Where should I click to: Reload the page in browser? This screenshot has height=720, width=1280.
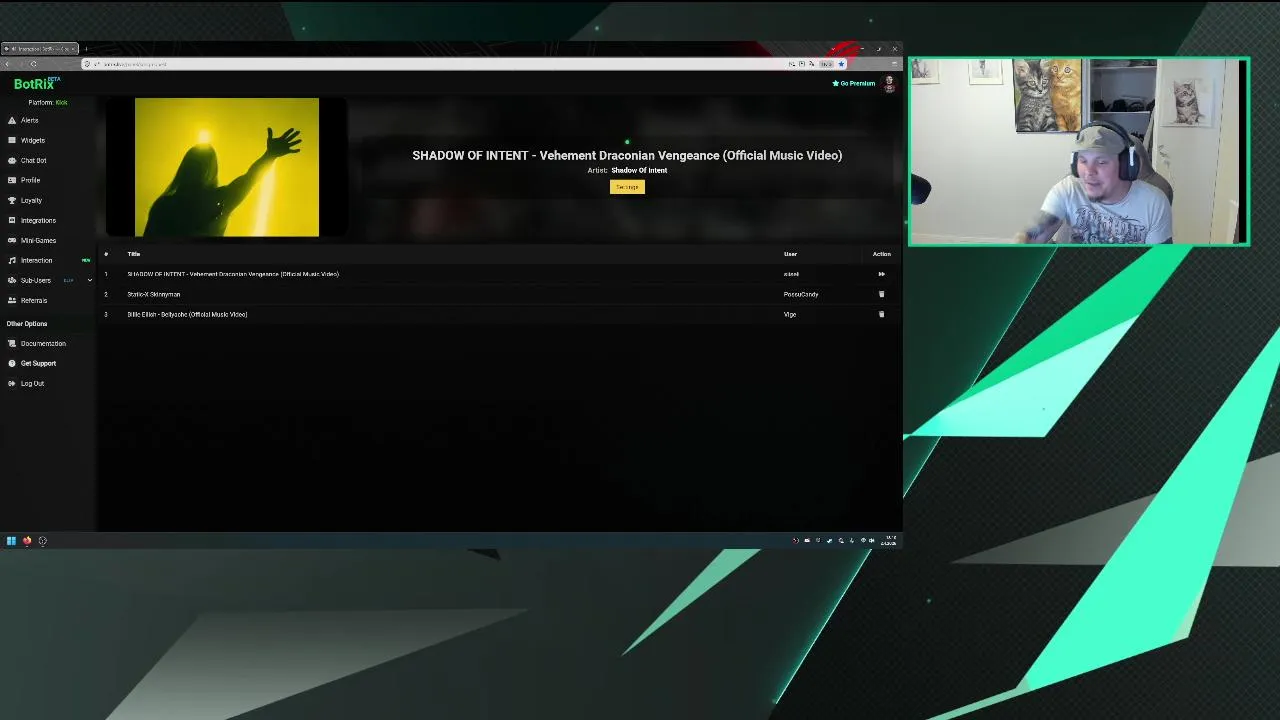33,64
